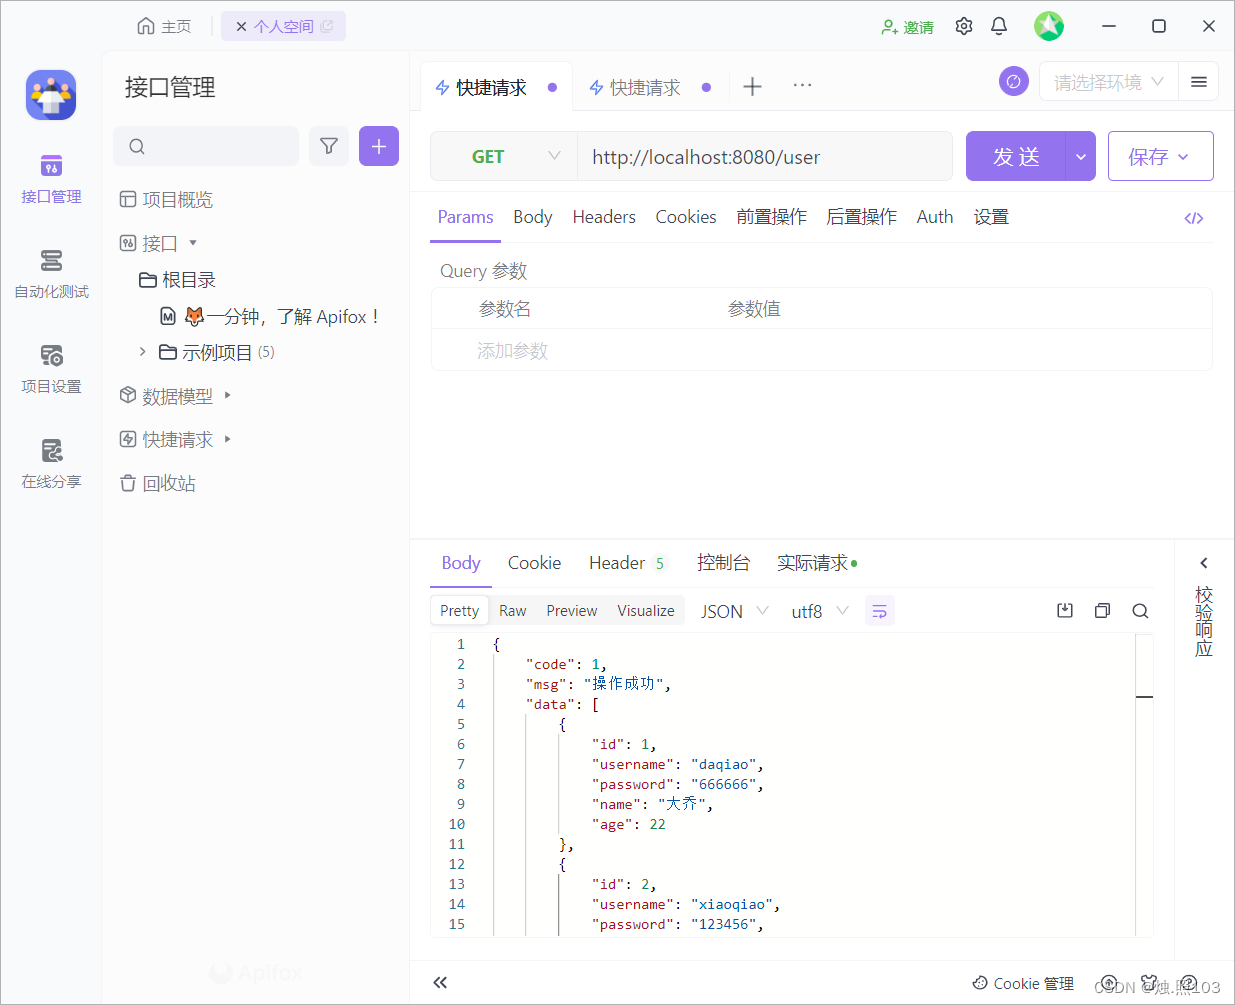
Task: Expand the 快捷请求 section arrow in the tree
Action: click(228, 439)
